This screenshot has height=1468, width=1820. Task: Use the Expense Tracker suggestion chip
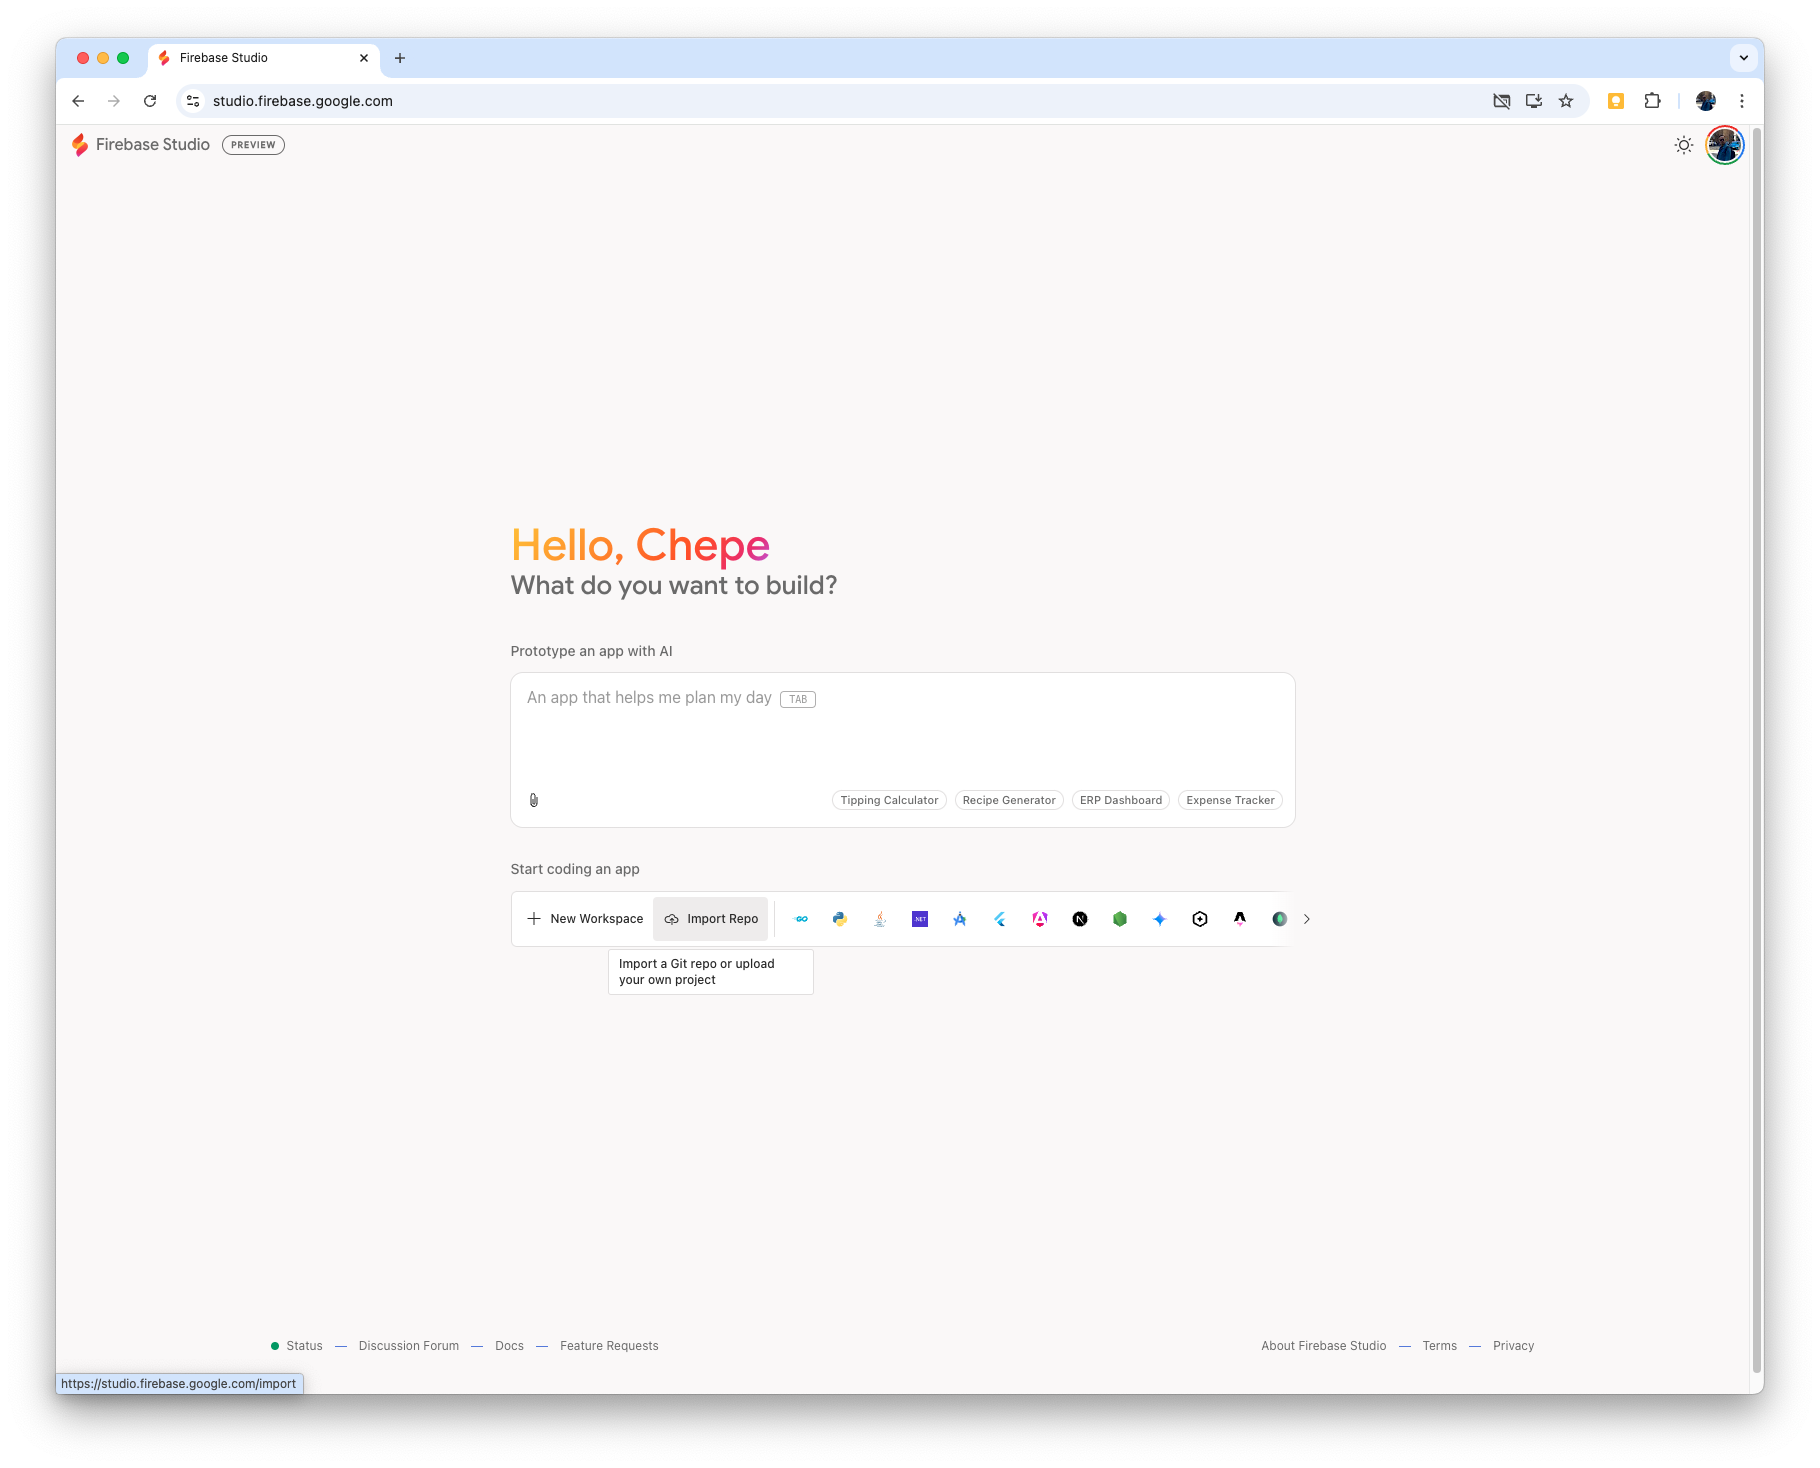tap(1230, 800)
